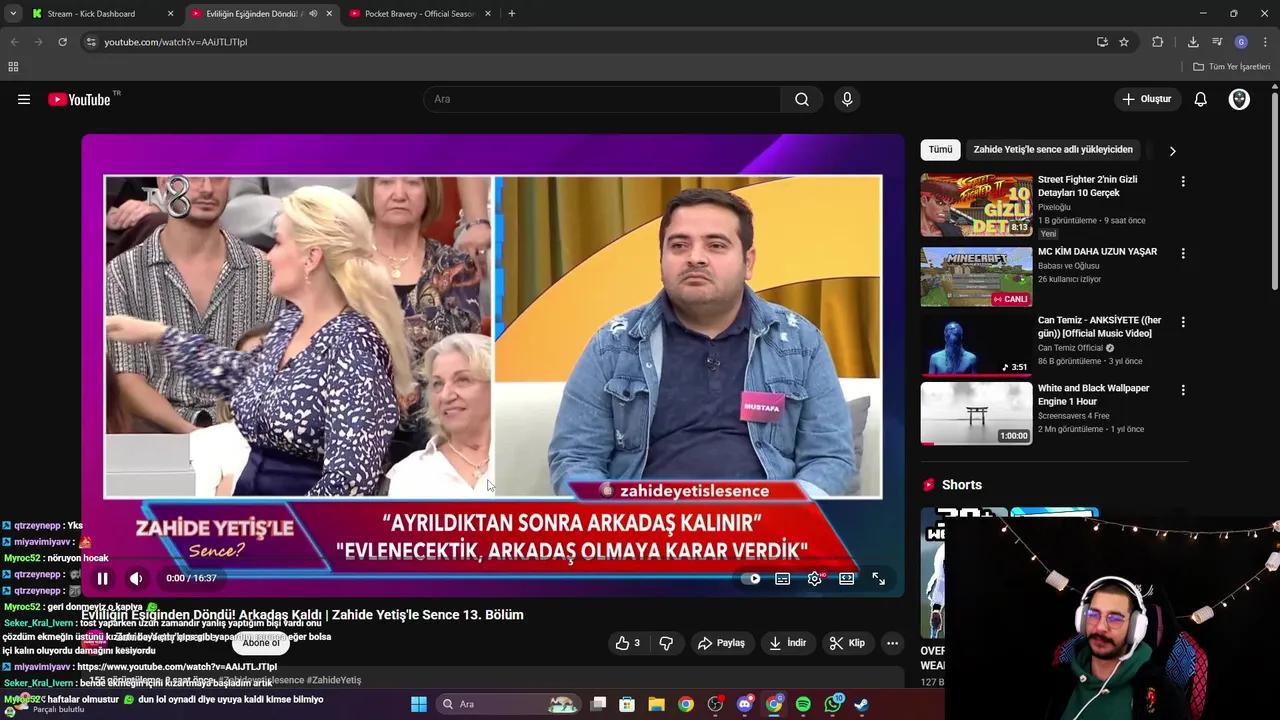
Task: Open Pixeloğlu channel name link
Action: tap(1054, 207)
